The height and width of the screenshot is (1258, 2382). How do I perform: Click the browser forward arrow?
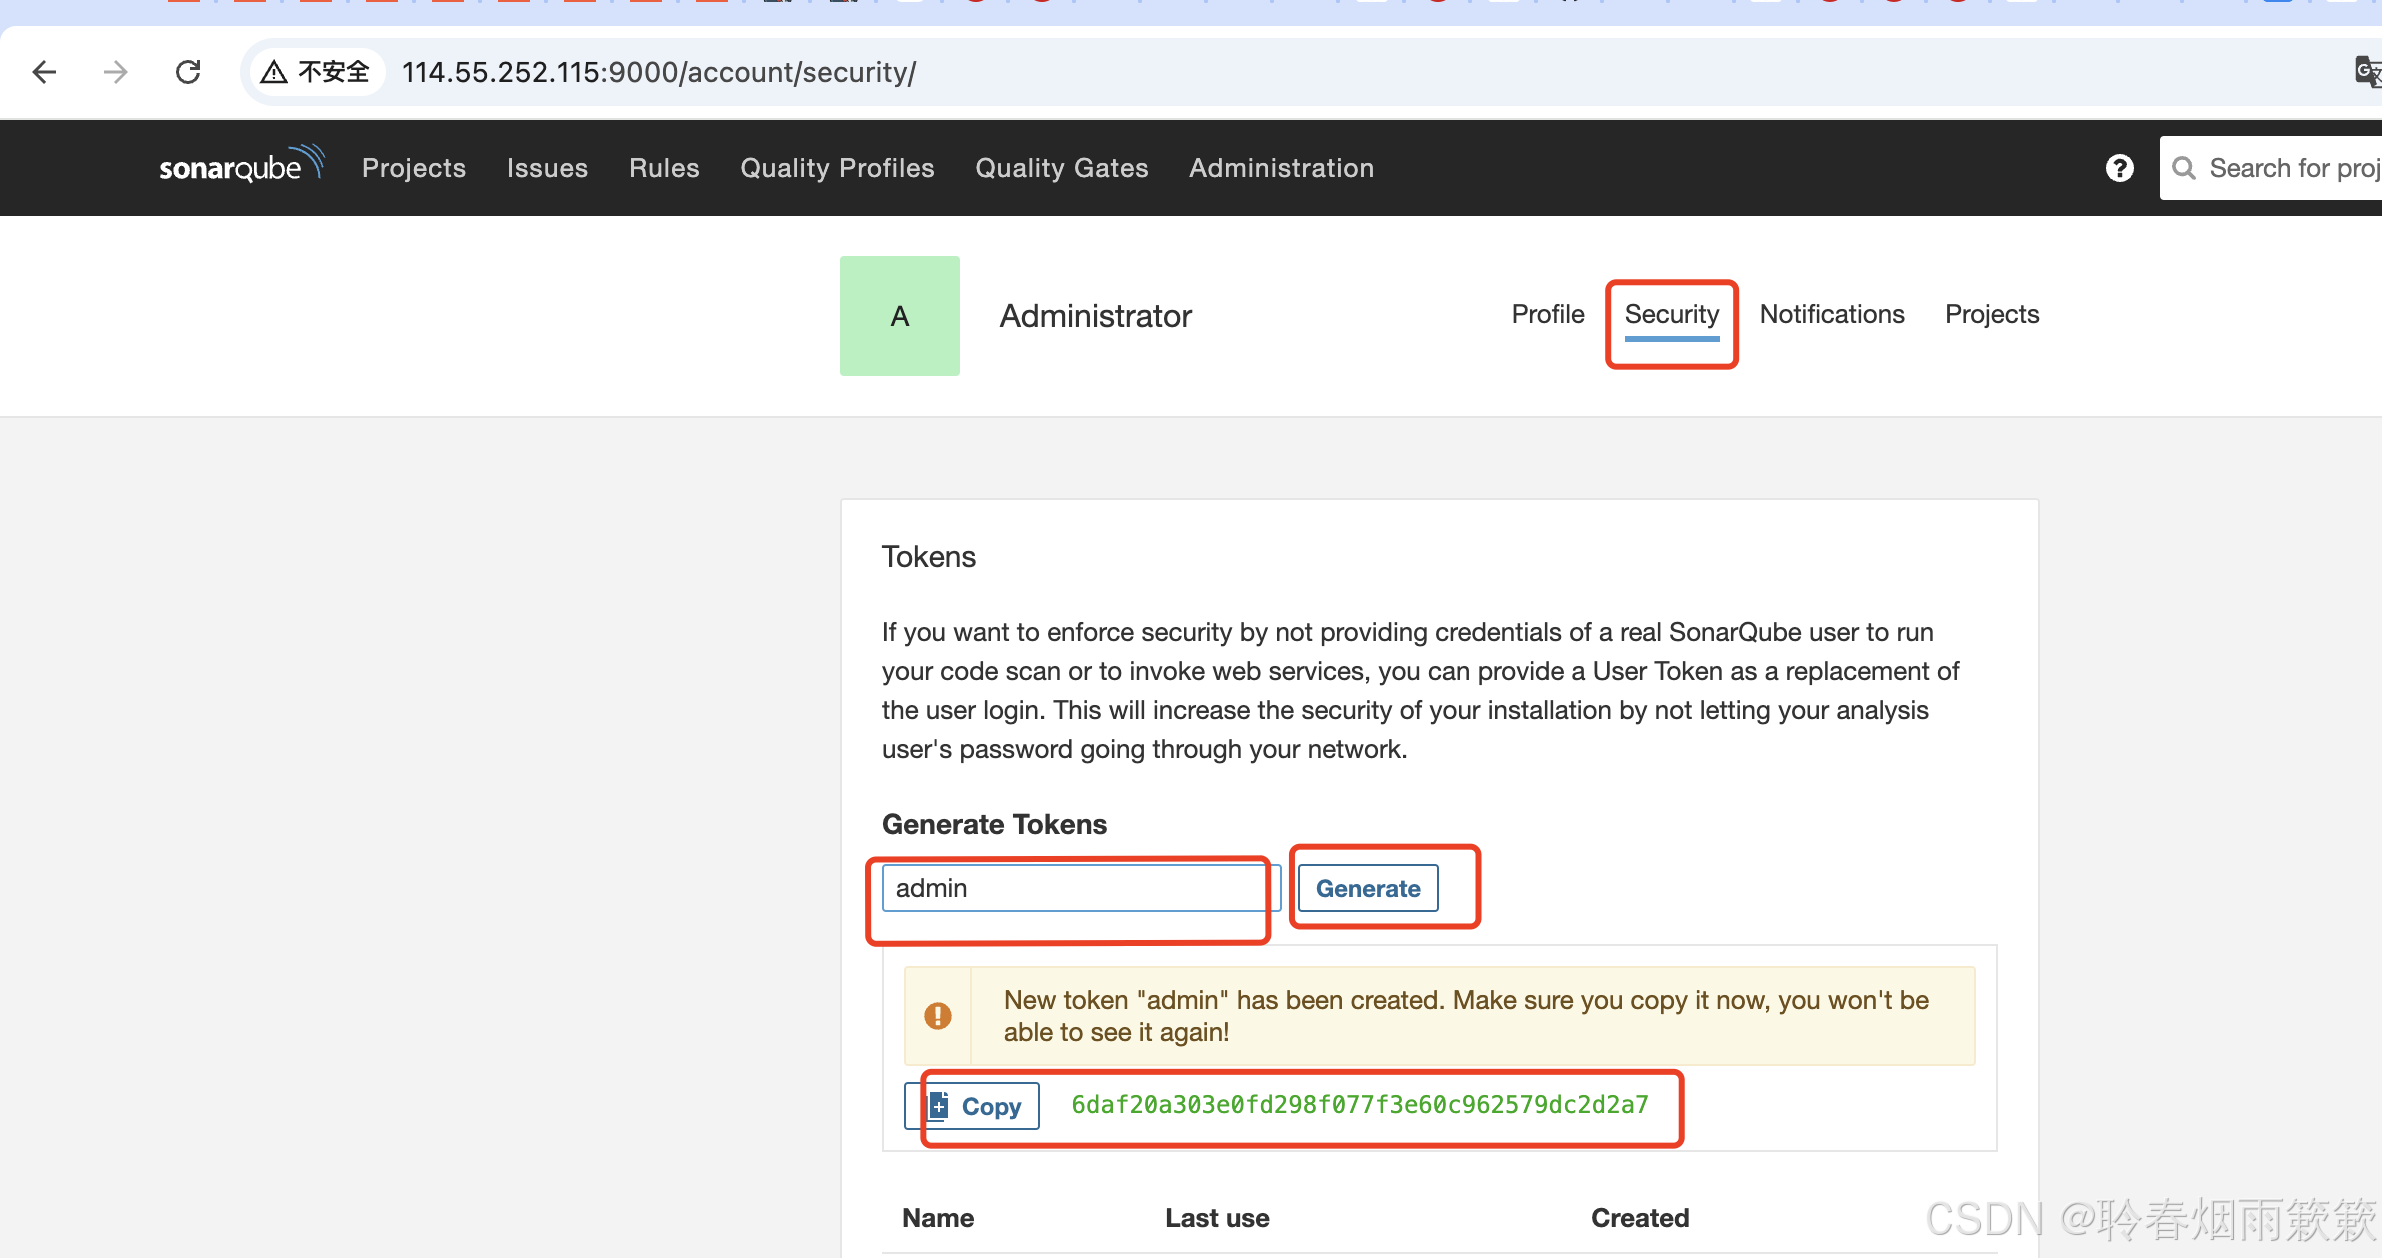coord(116,72)
